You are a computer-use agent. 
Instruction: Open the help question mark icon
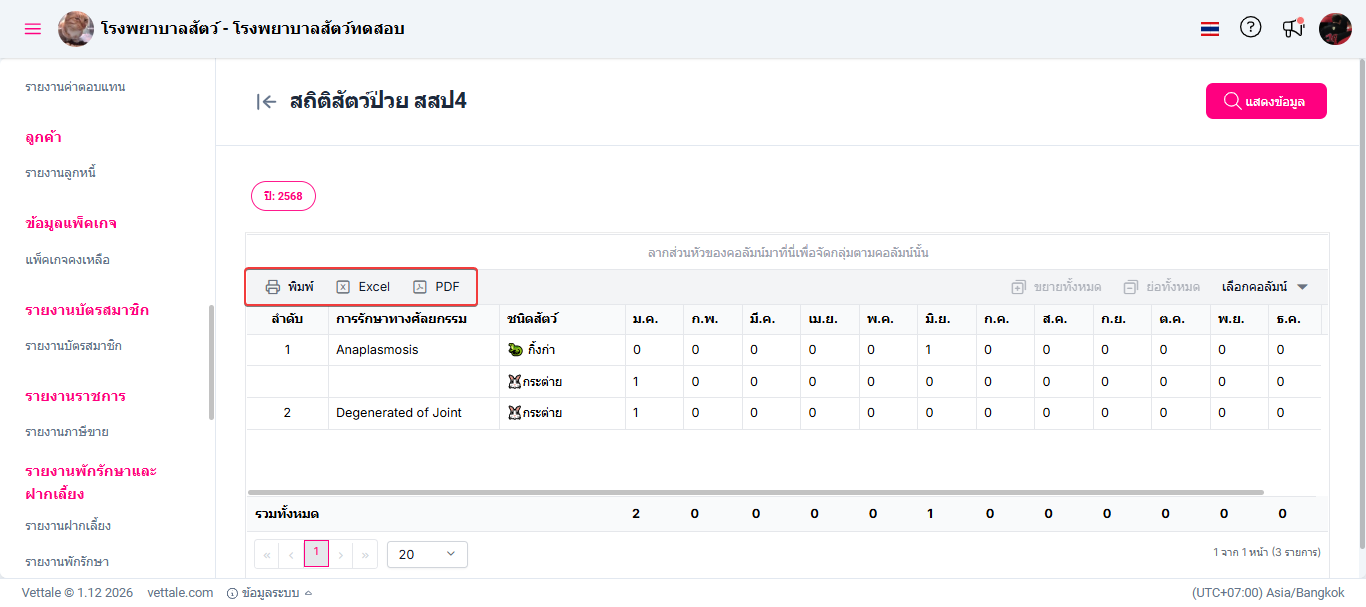[x=1250, y=28]
